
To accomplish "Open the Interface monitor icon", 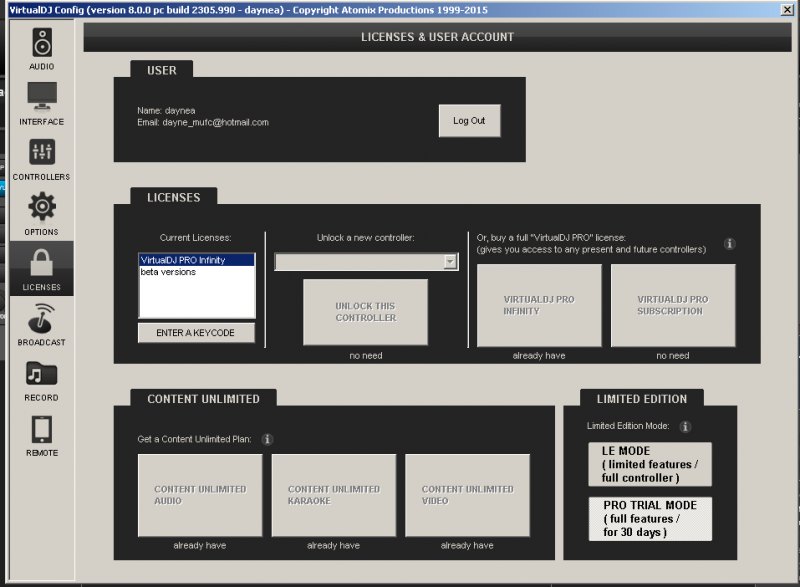I will [42, 96].
